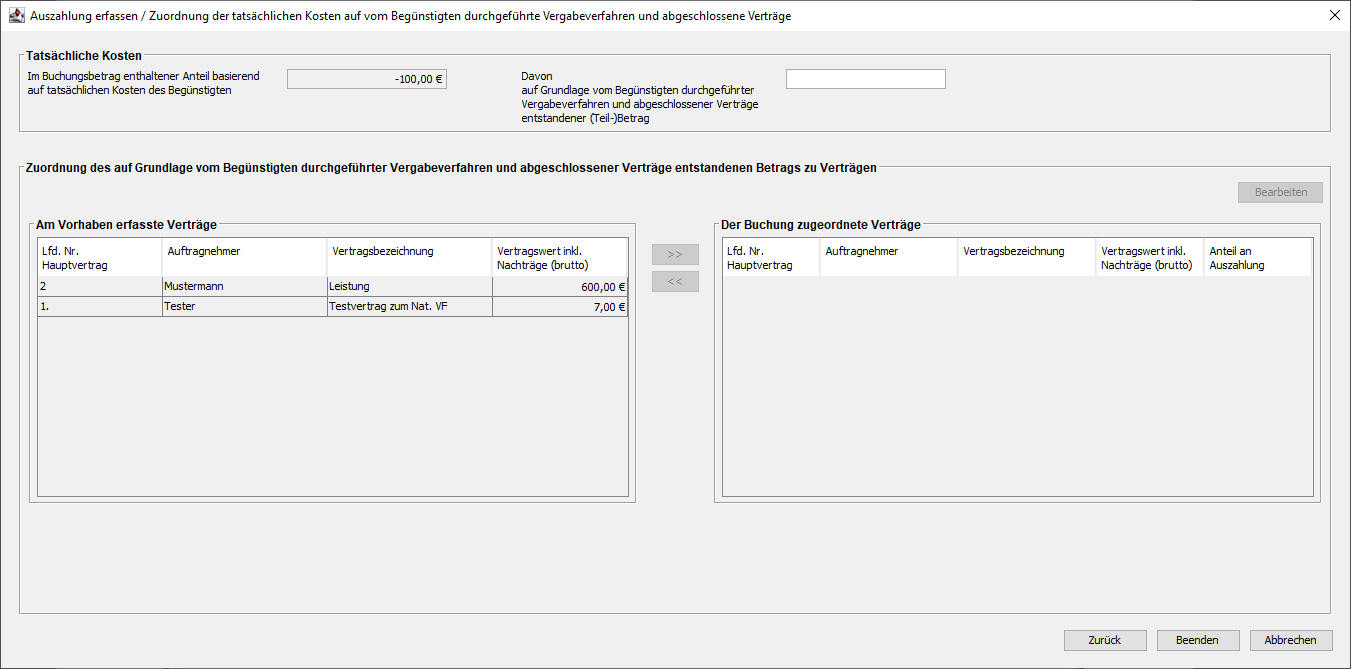Image resolution: width=1351 pixels, height=669 pixels.
Task: Click the application icon in title bar
Action: (16, 16)
